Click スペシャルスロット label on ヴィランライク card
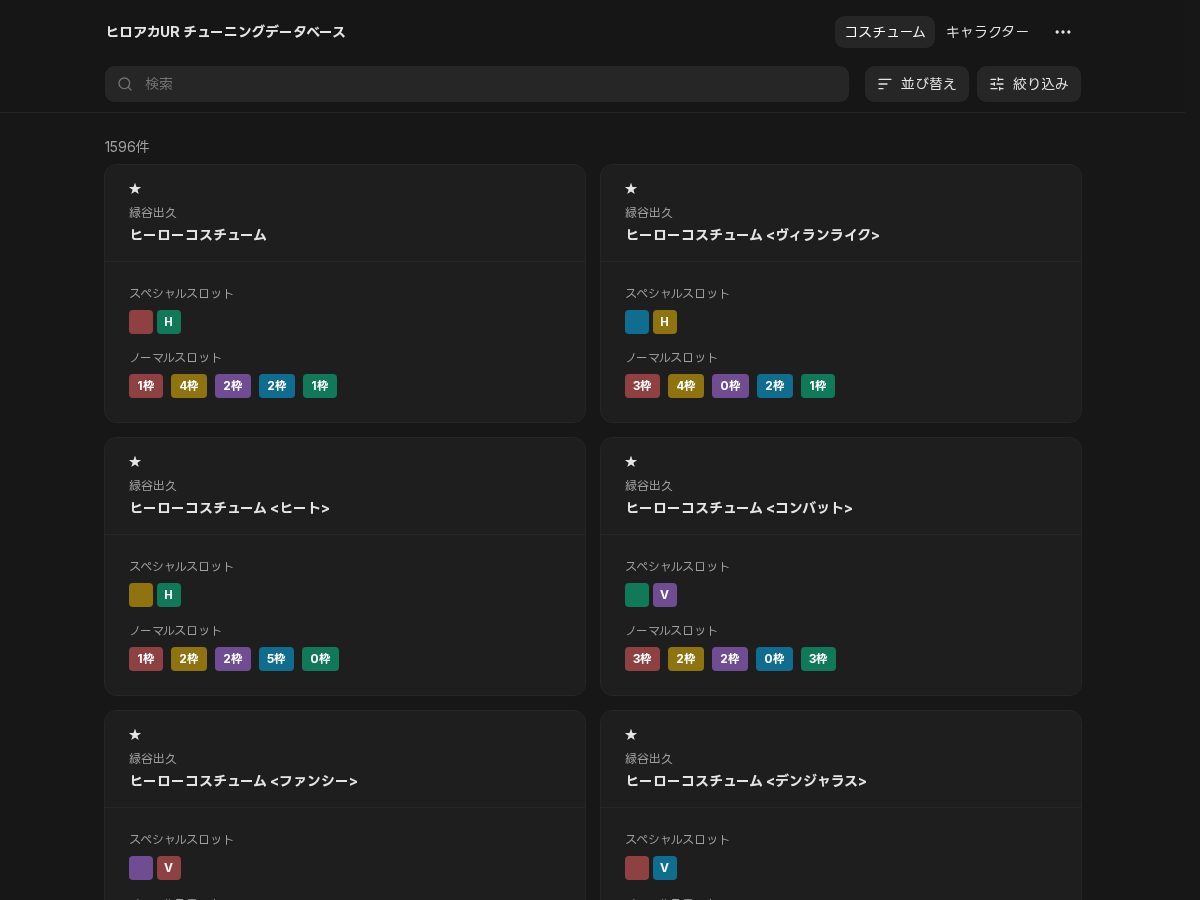Screen dimensions: 1200x900 click(x=678, y=294)
